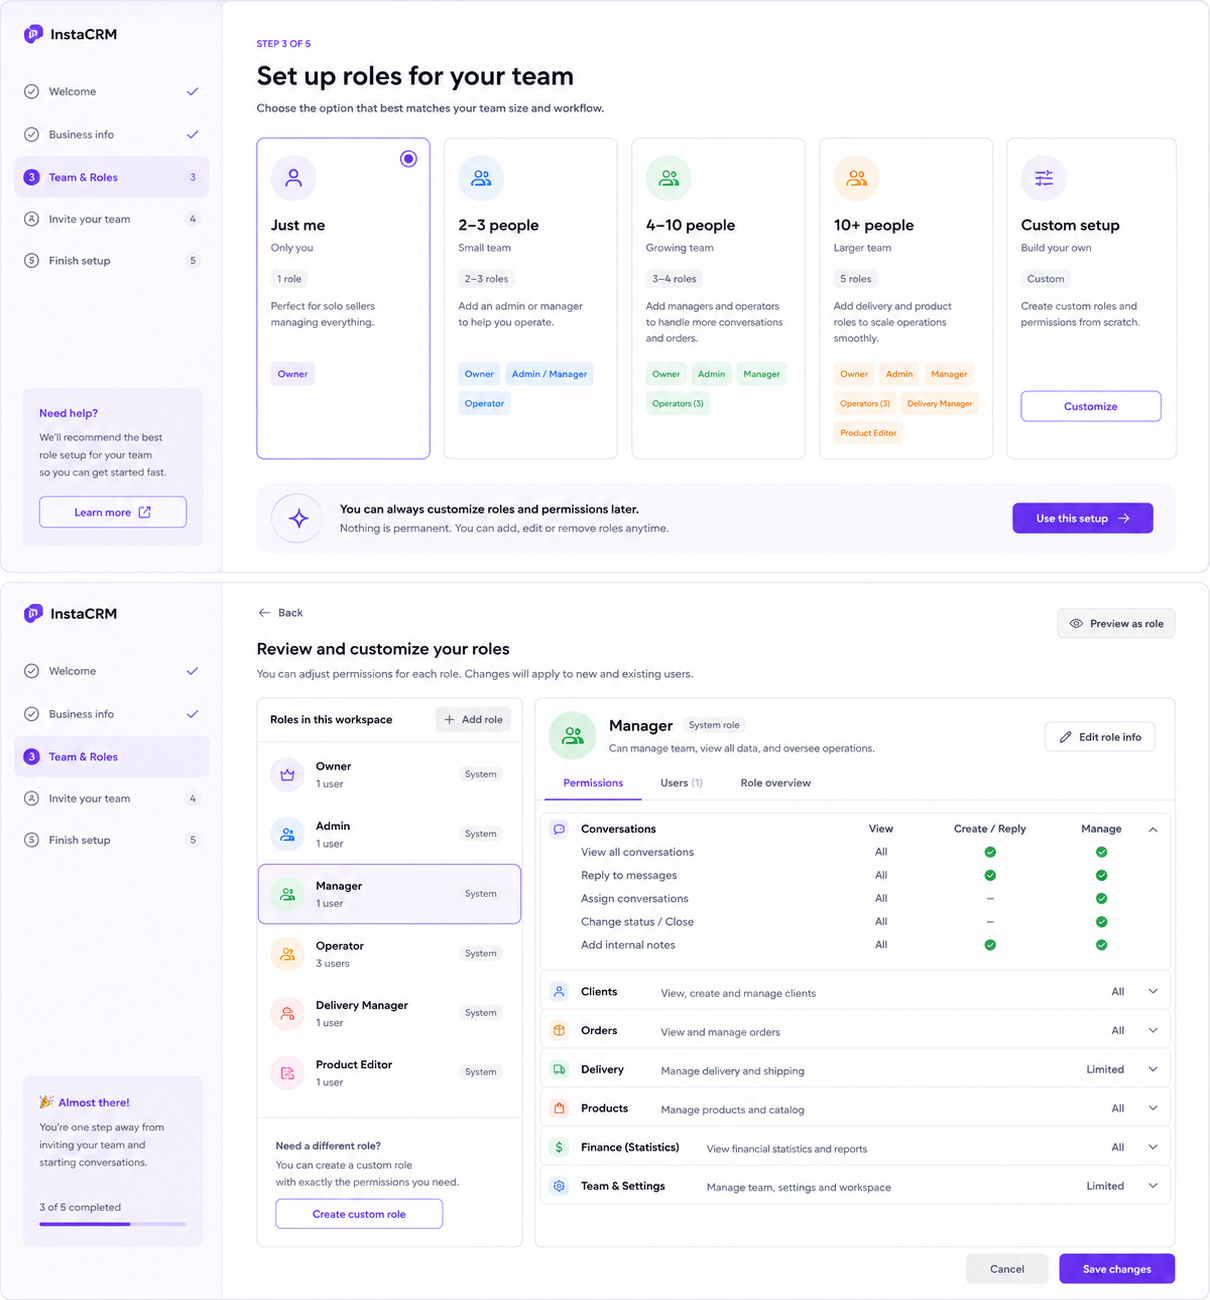Expand the Finance (Statistics) permissions row
The width and height of the screenshot is (1210, 1300).
point(1153,1147)
